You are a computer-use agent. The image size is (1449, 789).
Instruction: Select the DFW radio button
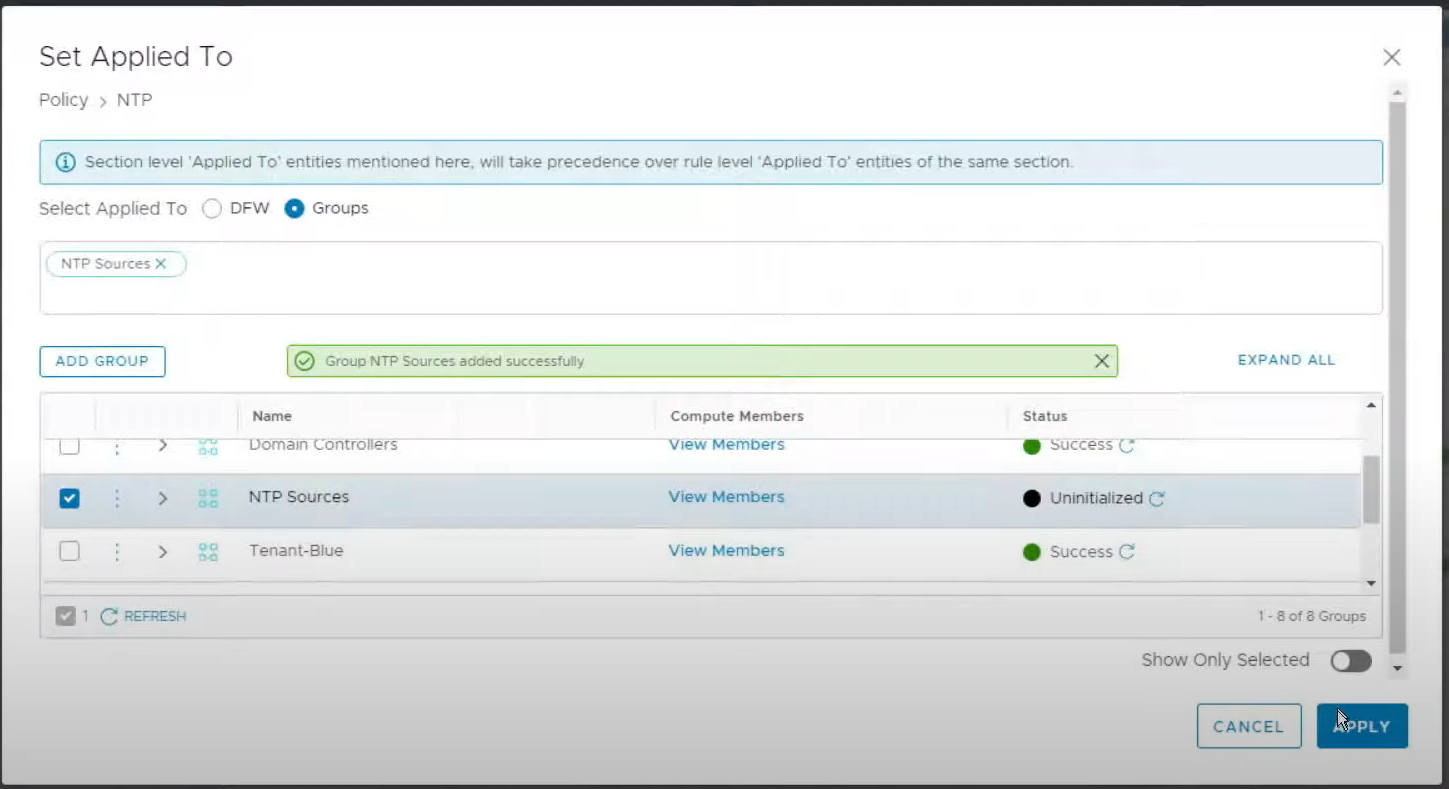pyautogui.click(x=212, y=209)
